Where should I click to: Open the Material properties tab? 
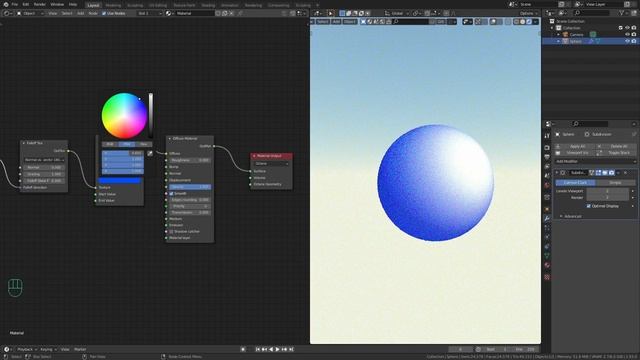[x=547, y=266]
